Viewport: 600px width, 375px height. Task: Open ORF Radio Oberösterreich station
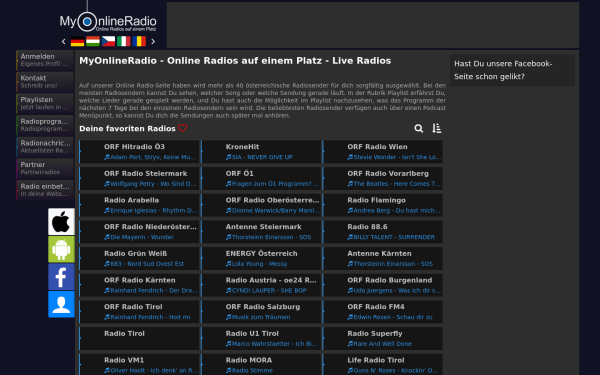click(x=261, y=205)
